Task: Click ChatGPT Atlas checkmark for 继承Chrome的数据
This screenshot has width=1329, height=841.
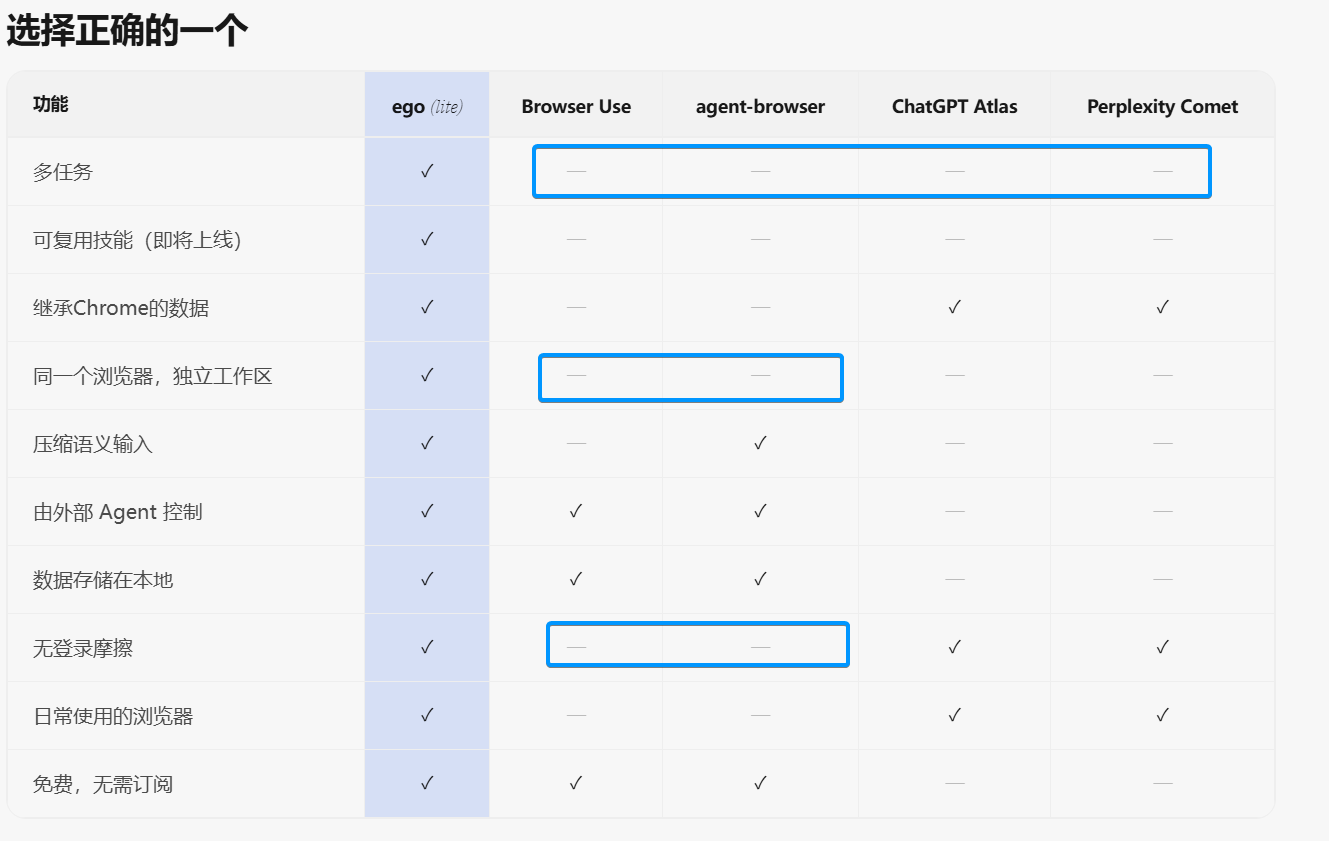Action: 954,307
